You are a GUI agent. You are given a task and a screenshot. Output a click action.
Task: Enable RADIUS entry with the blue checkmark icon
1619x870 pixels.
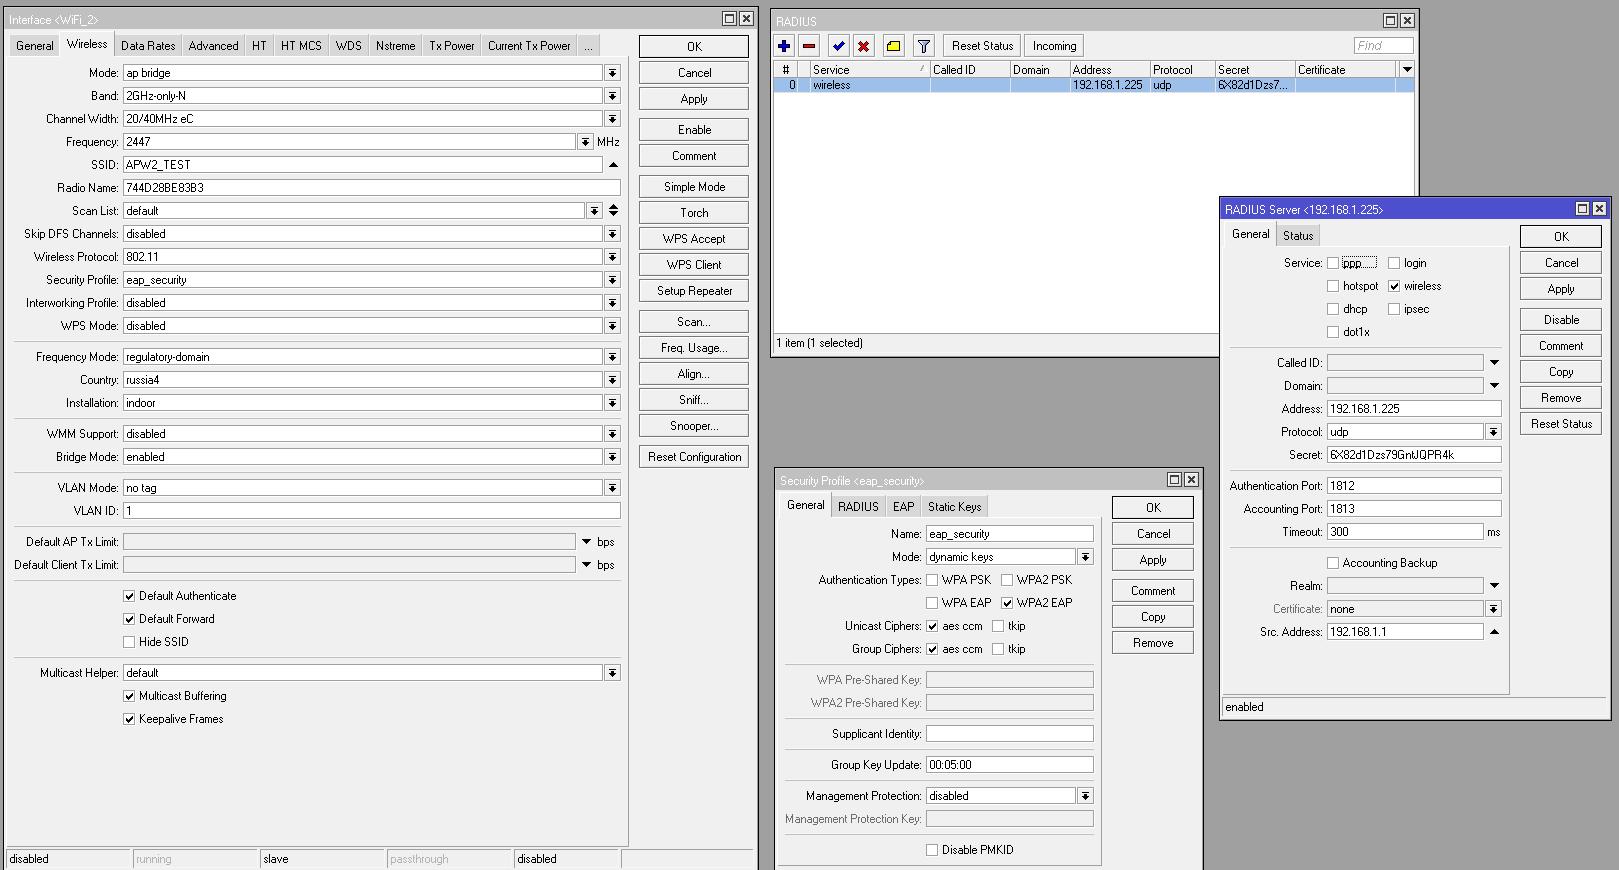coord(839,46)
